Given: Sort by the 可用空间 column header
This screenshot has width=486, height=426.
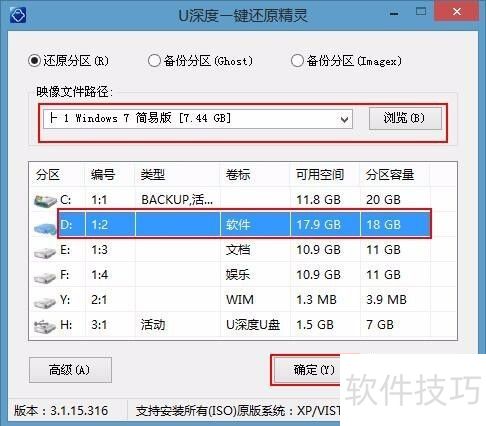Looking at the screenshot, I should pos(320,175).
